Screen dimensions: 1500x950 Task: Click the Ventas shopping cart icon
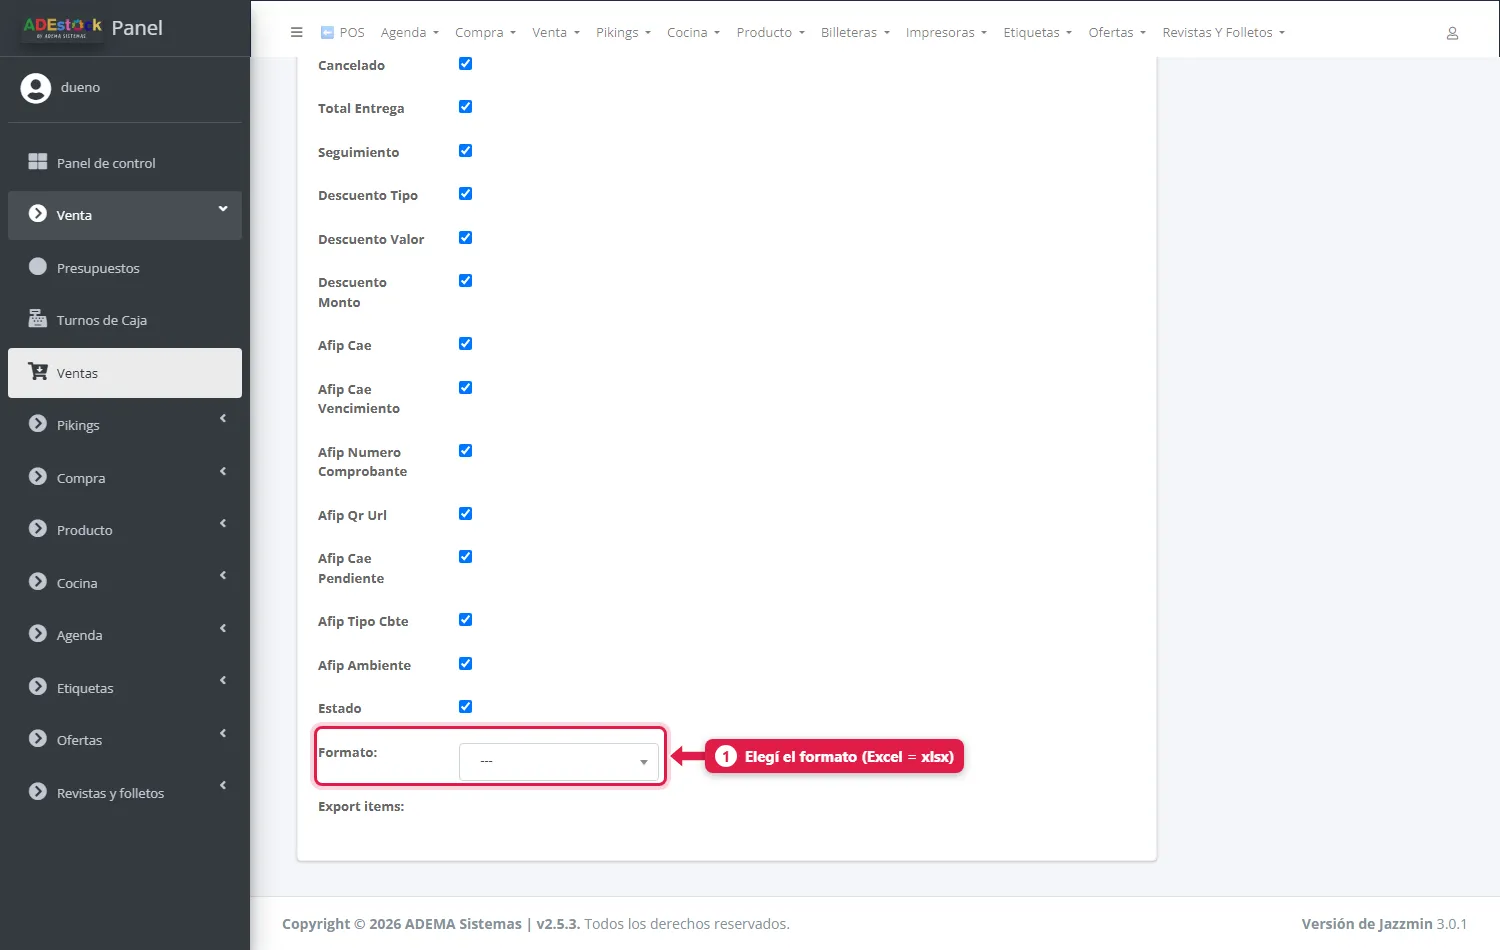pos(38,372)
